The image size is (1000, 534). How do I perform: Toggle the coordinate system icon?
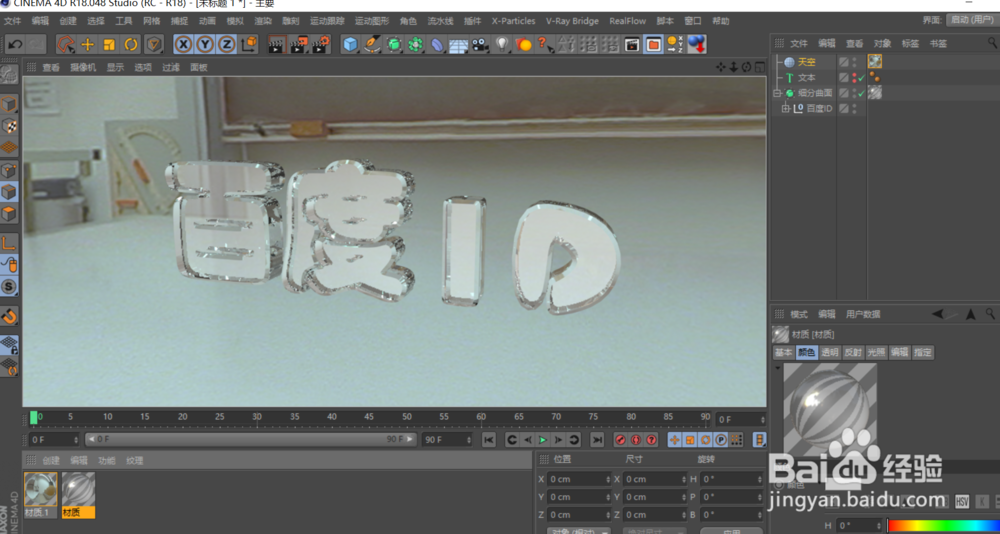250,45
